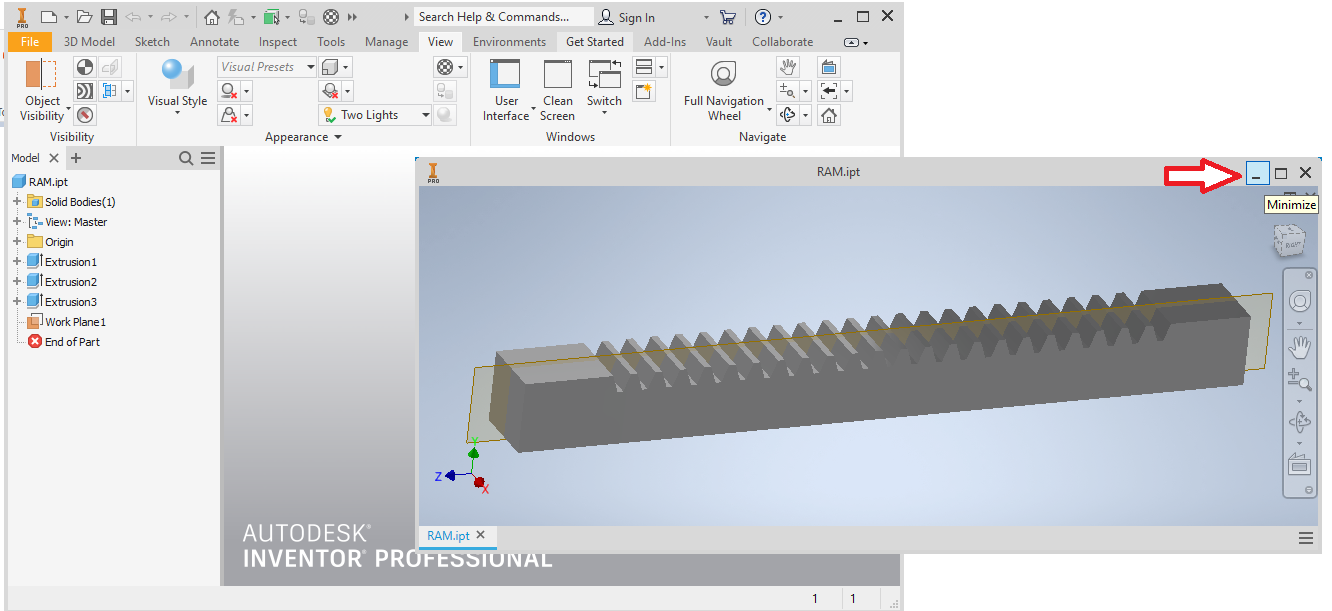Switch to the 3D Model tab
Viewport: 1332px width, 611px height.
[x=90, y=42]
